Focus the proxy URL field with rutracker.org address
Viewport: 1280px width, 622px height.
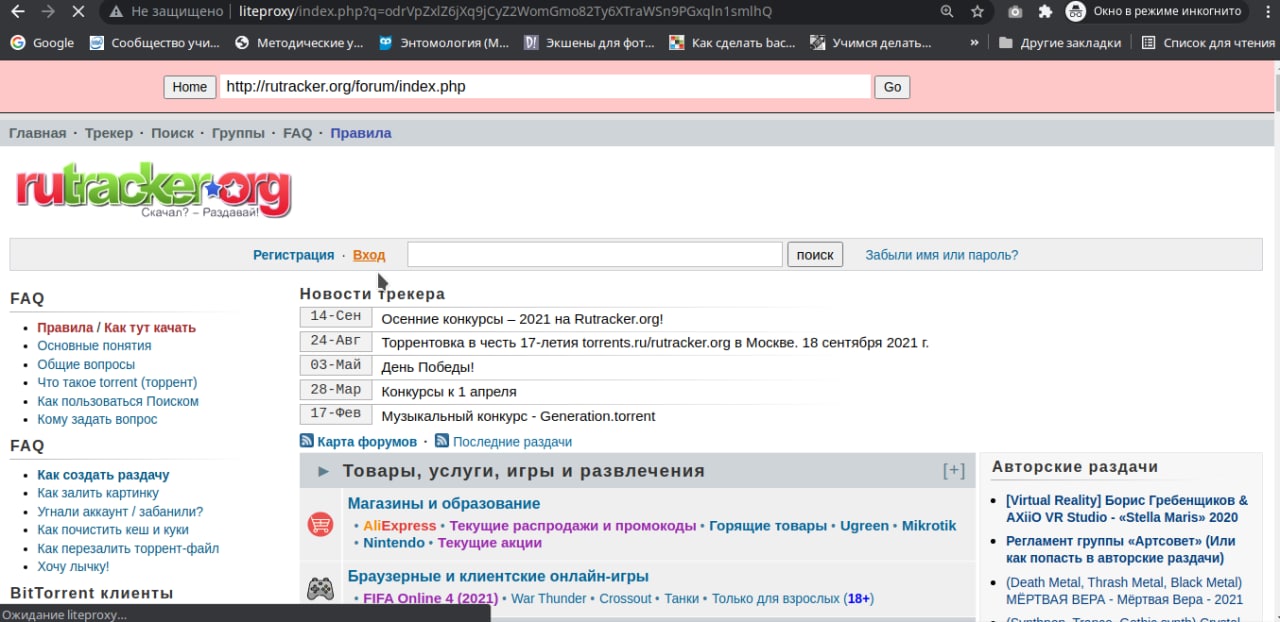(x=545, y=87)
